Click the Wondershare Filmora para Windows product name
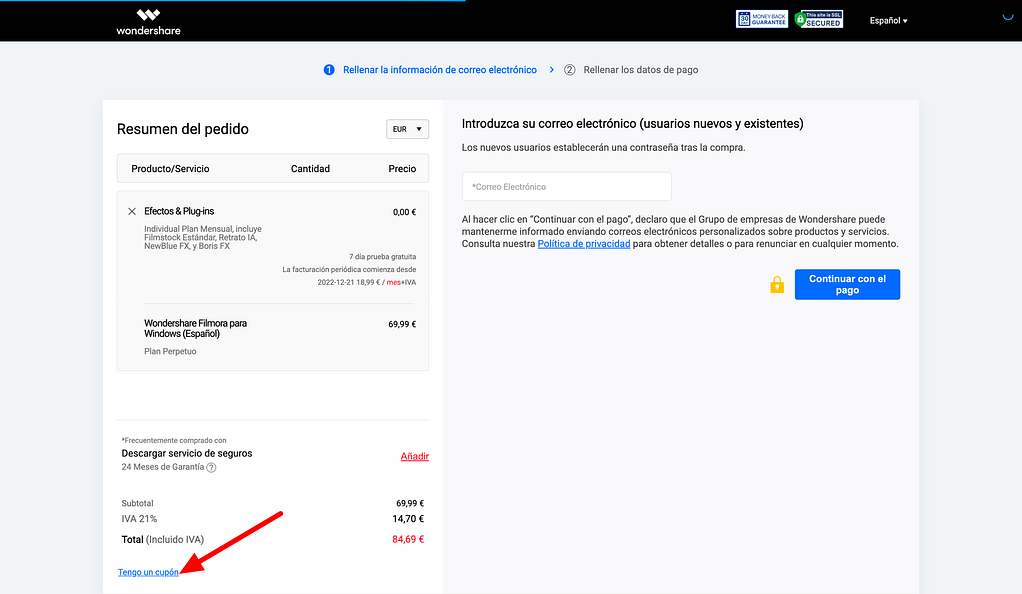The width and height of the screenshot is (1022, 594). (x=196, y=329)
